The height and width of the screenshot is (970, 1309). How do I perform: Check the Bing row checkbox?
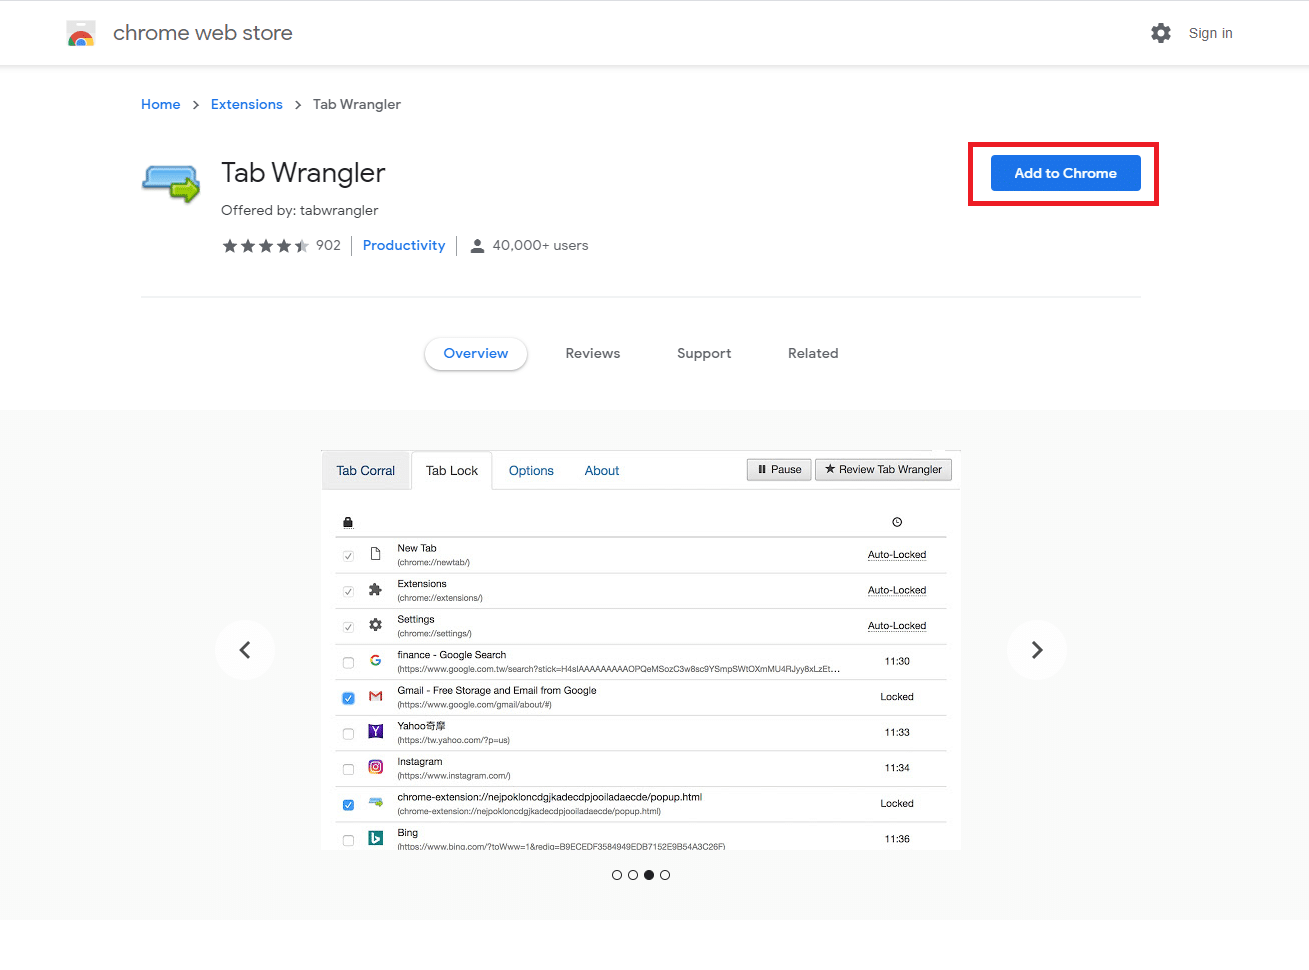click(348, 840)
